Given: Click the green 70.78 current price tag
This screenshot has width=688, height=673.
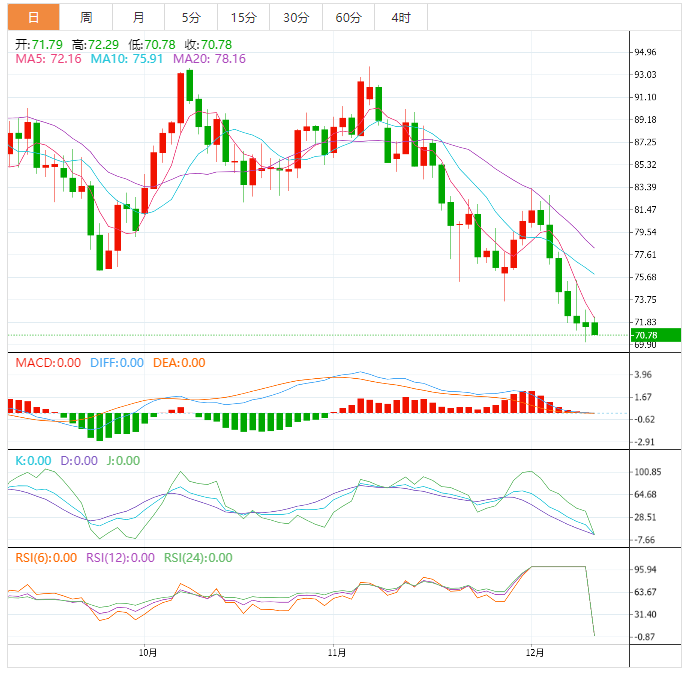Looking at the screenshot, I should click(655, 335).
